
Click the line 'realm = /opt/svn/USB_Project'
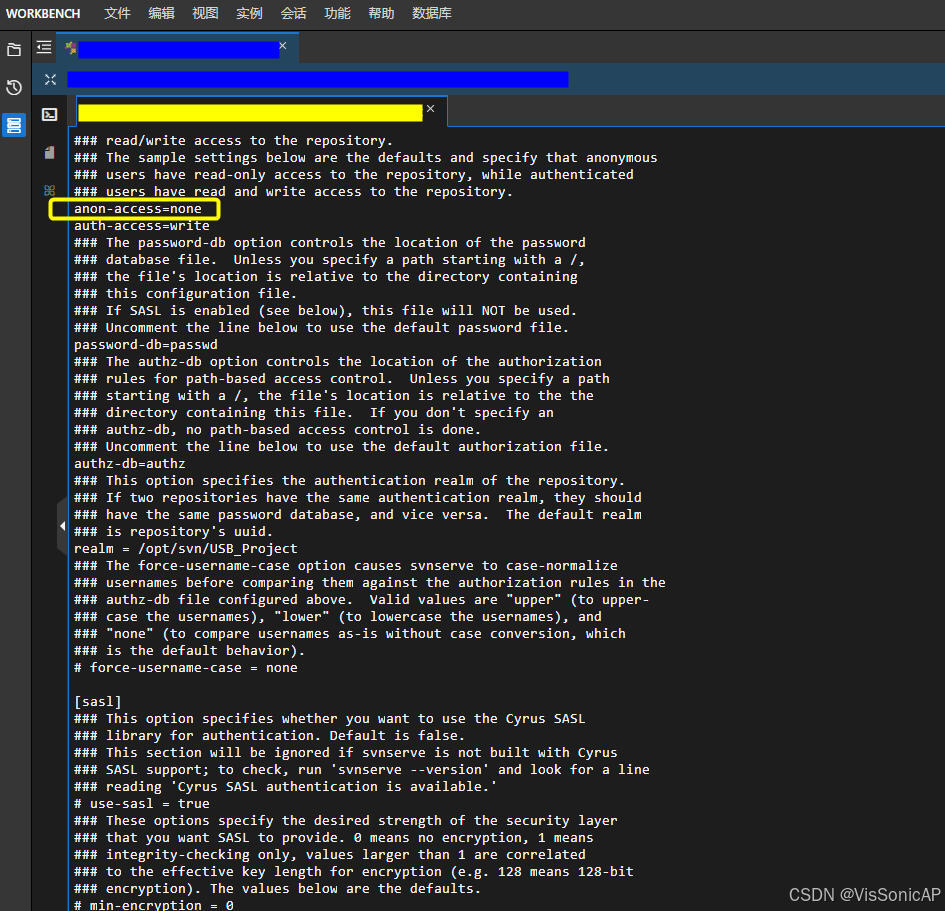[x=186, y=548]
